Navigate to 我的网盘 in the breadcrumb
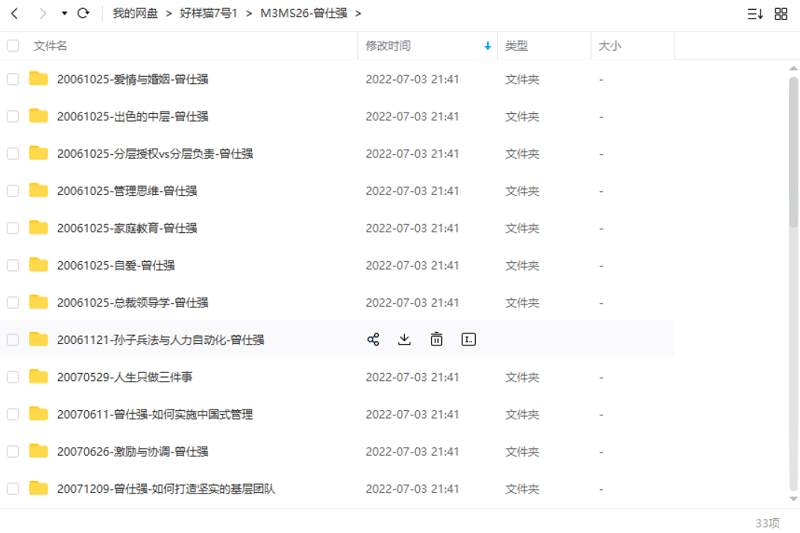 [135, 14]
